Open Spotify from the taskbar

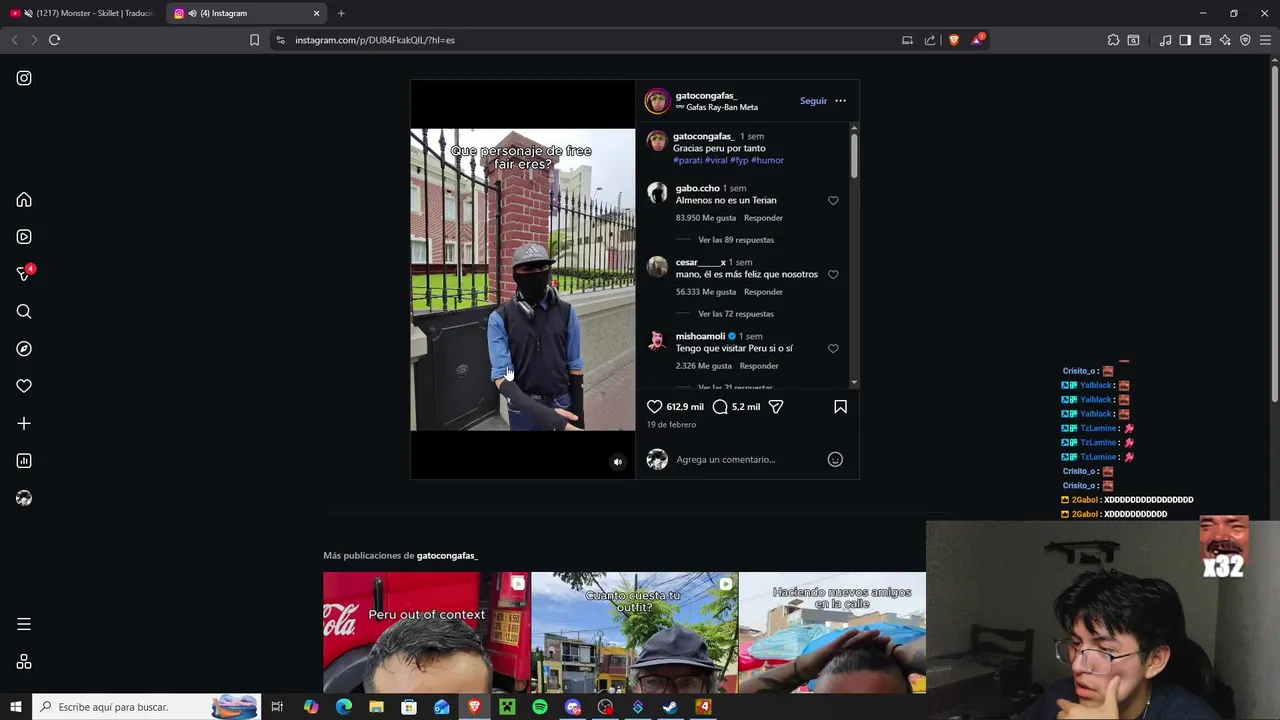[x=540, y=707]
